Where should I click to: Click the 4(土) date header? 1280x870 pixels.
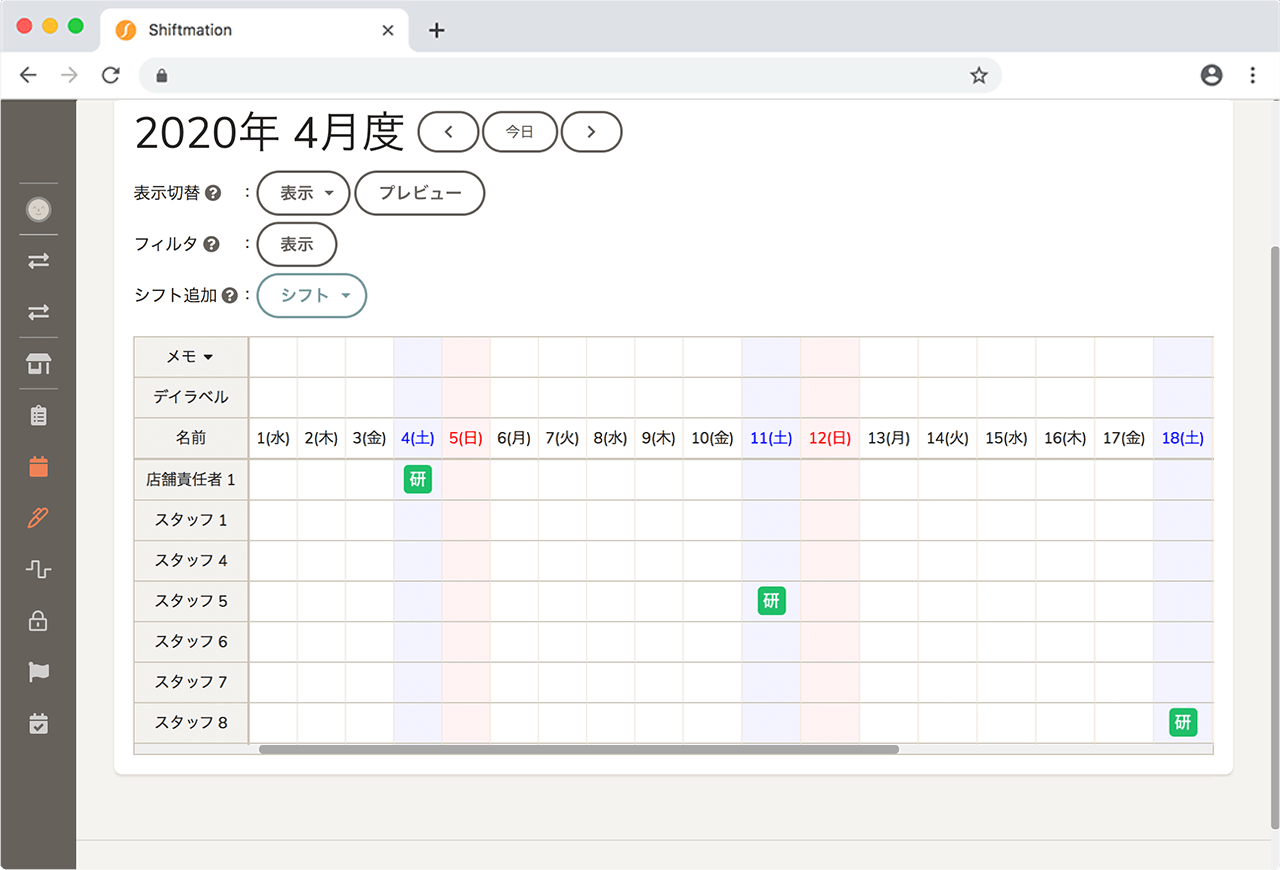(x=418, y=438)
